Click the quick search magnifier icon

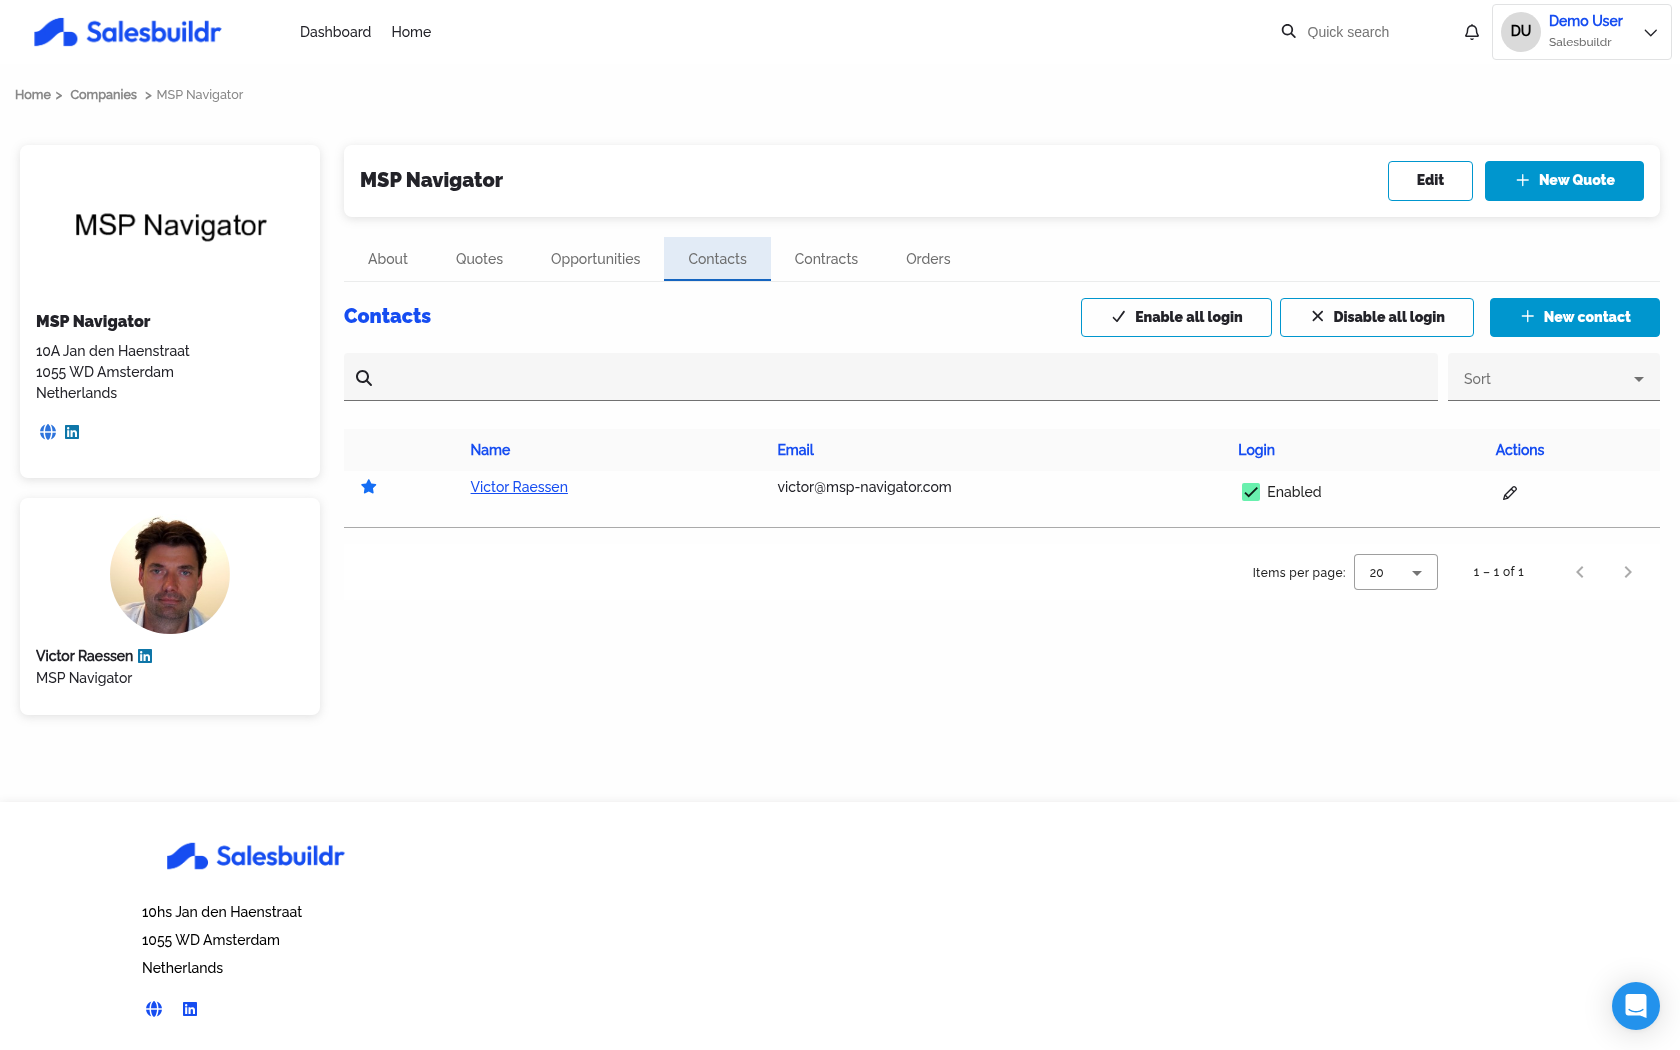[x=1289, y=31]
